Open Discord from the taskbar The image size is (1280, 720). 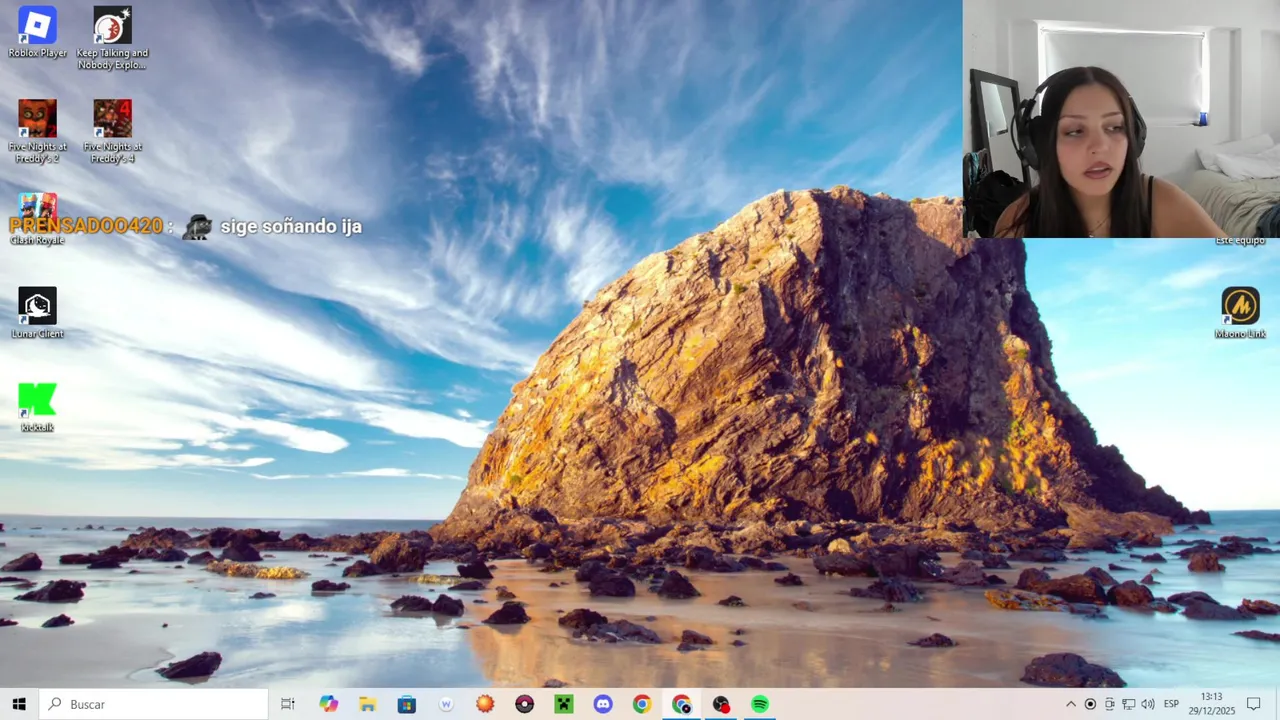pyautogui.click(x=603, y=704)
